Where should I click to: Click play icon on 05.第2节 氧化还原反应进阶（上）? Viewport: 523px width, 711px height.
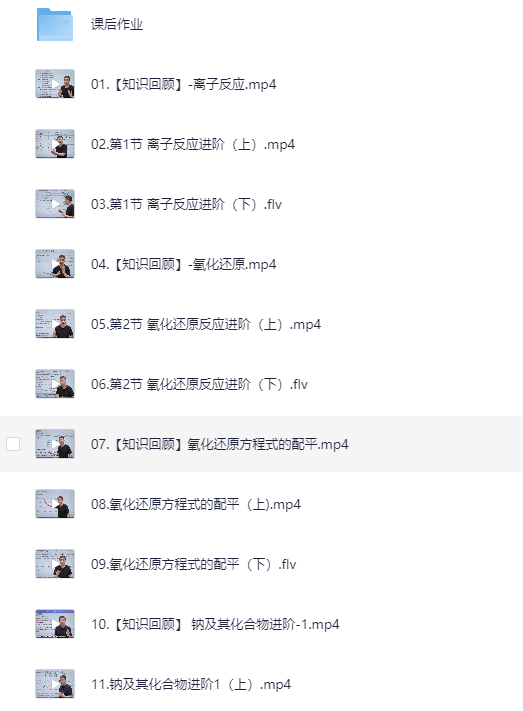[55, 324]
